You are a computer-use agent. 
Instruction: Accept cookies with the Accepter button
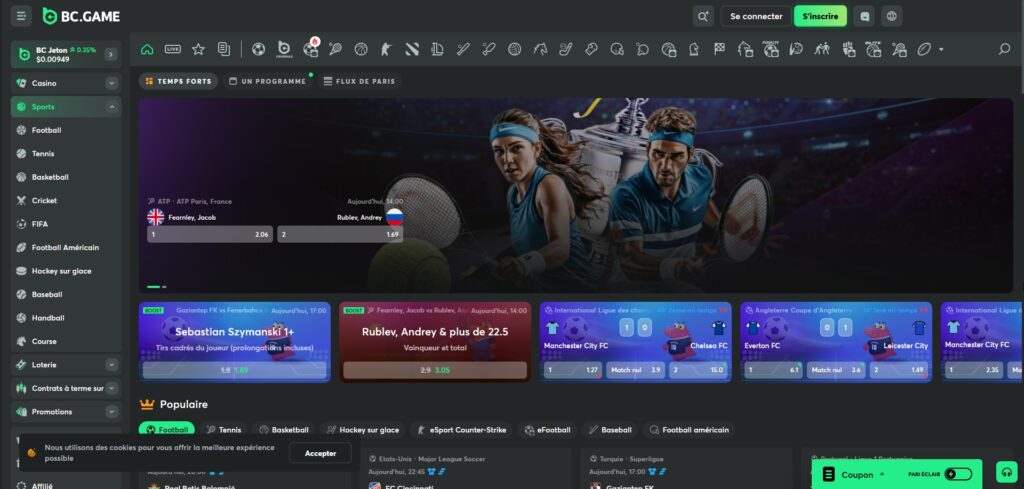(320, 453)
